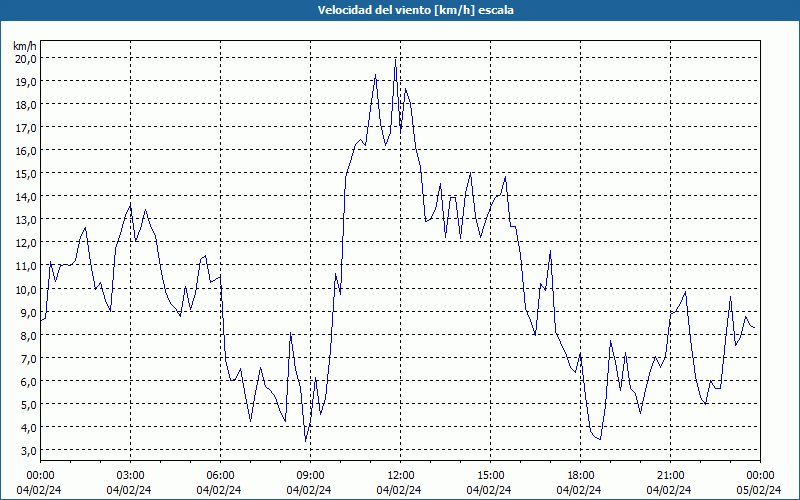This screenshot has height=500, width=800.
Task: Click the '15,0' y-axis value
Action: point(26,173)
